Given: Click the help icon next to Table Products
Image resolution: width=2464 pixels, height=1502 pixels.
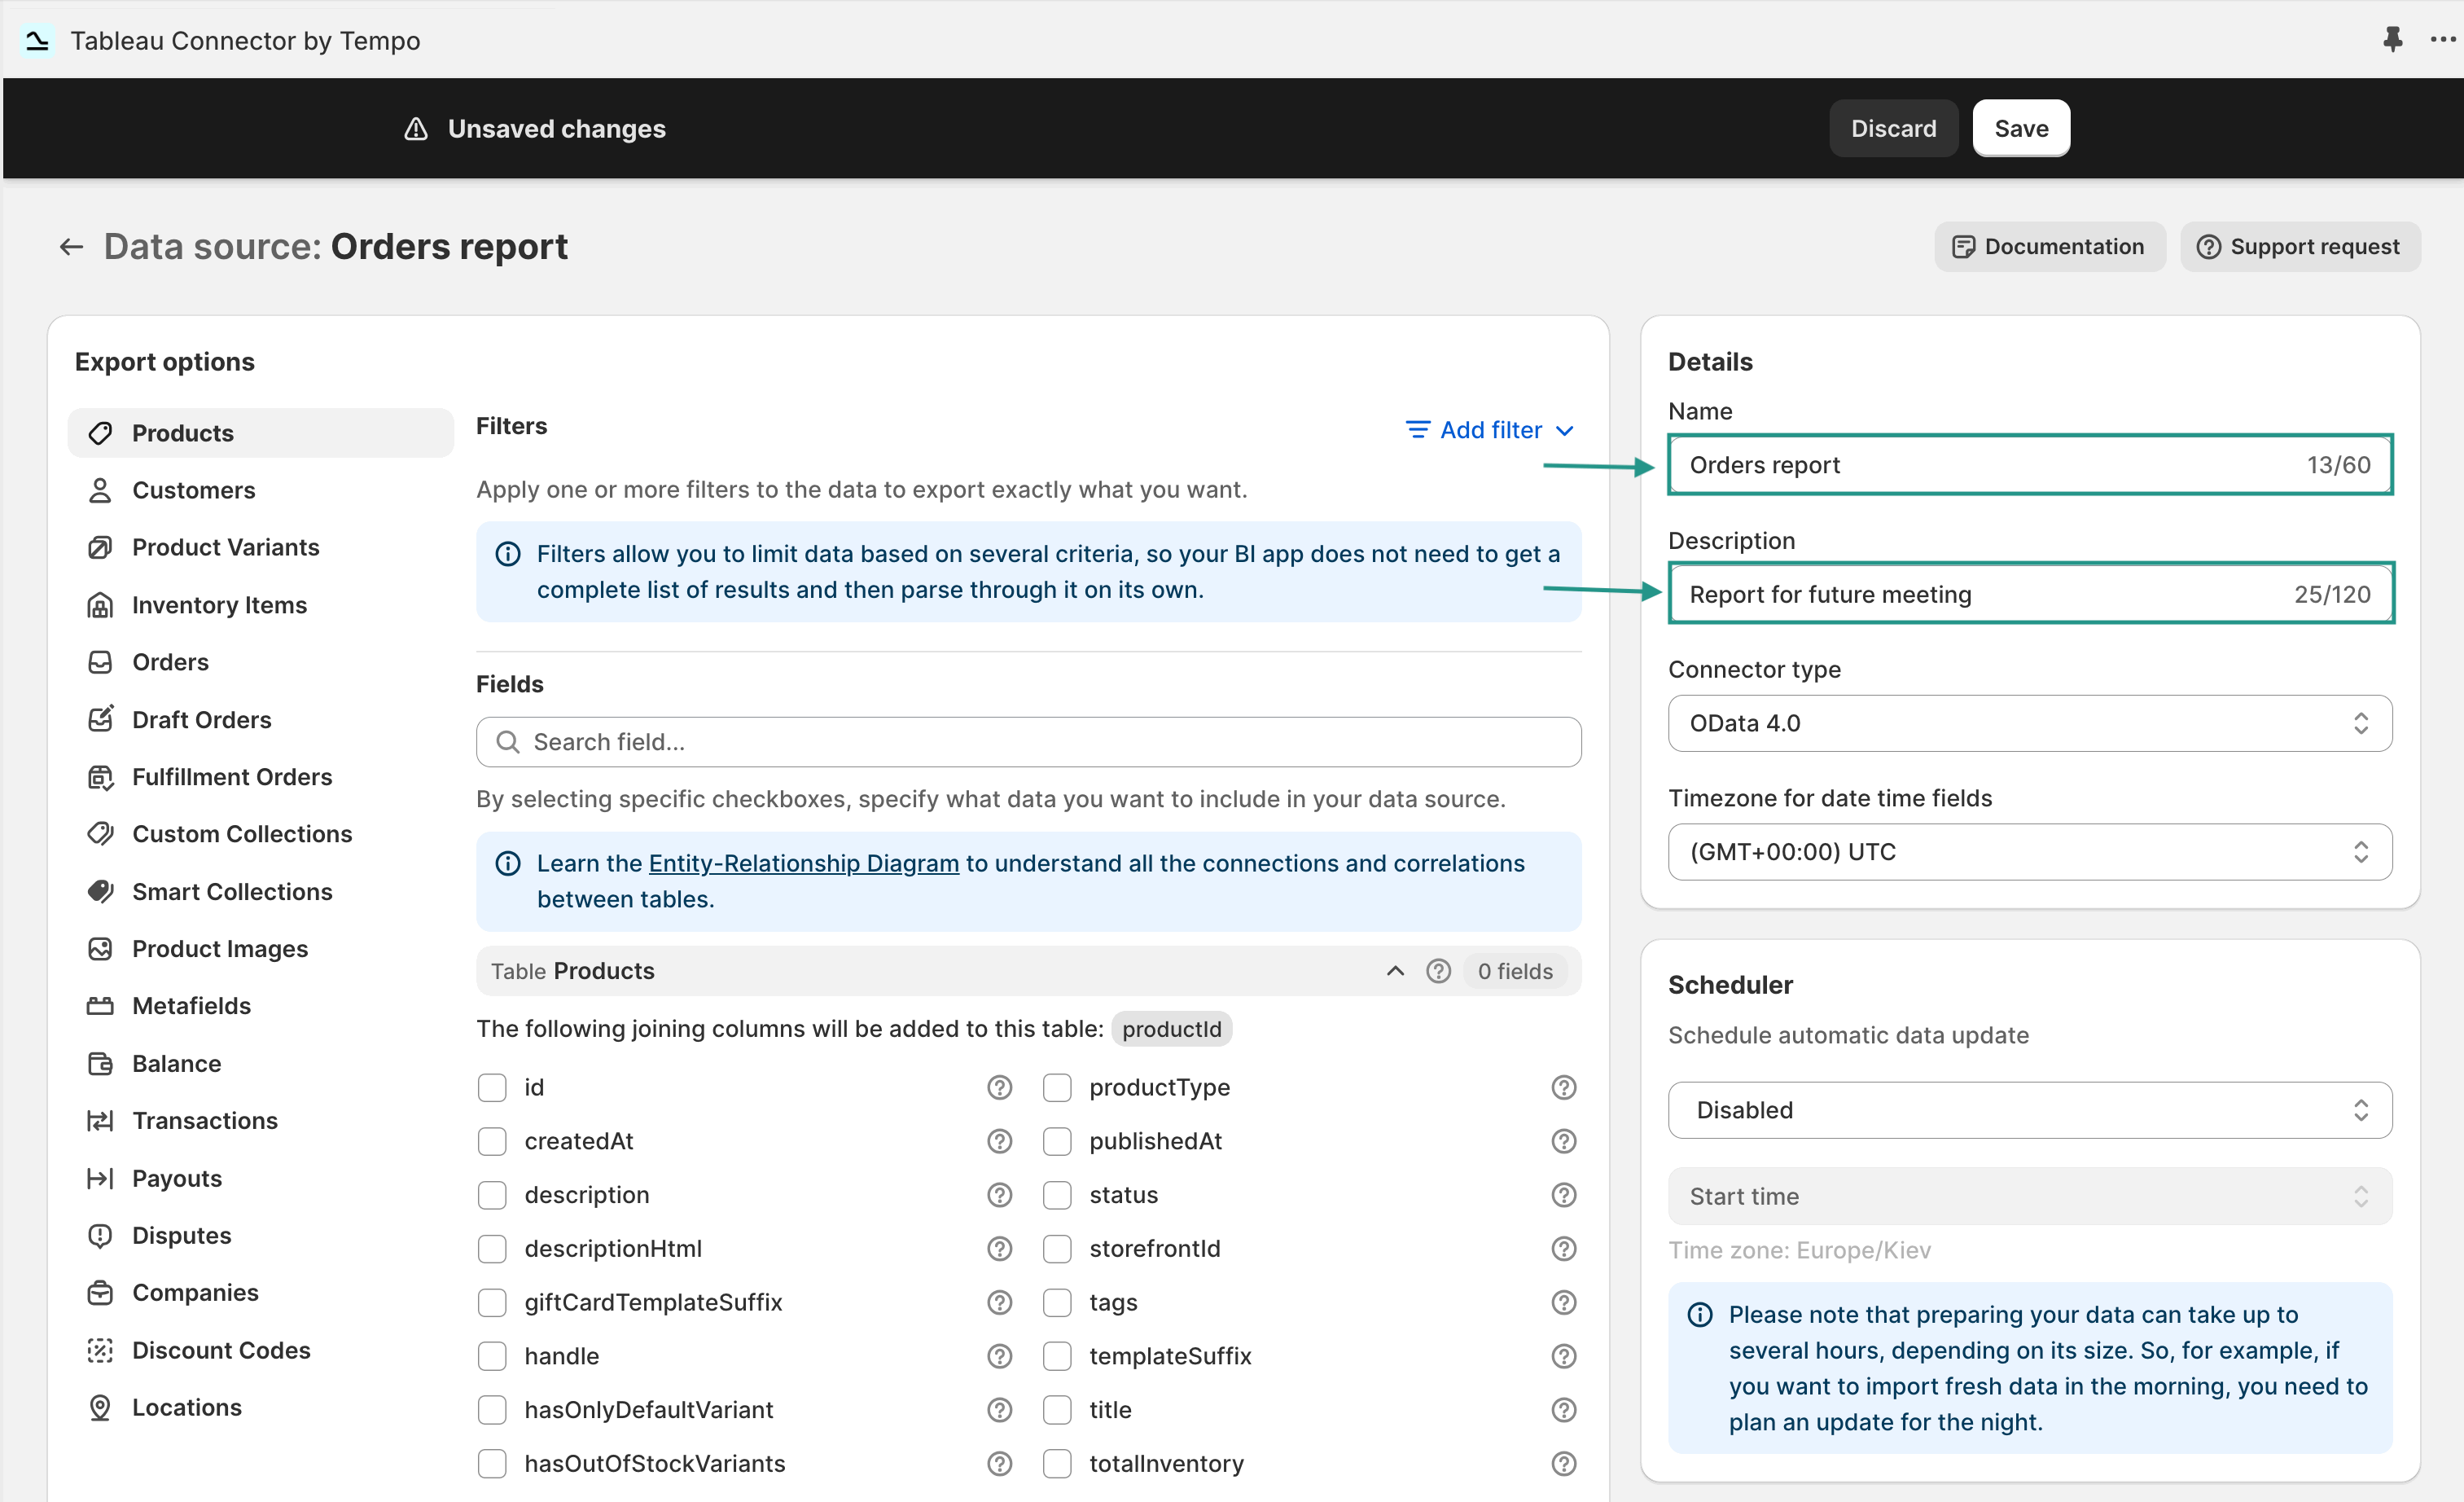Looking at the screenshot, I should tap(1439, 970).
